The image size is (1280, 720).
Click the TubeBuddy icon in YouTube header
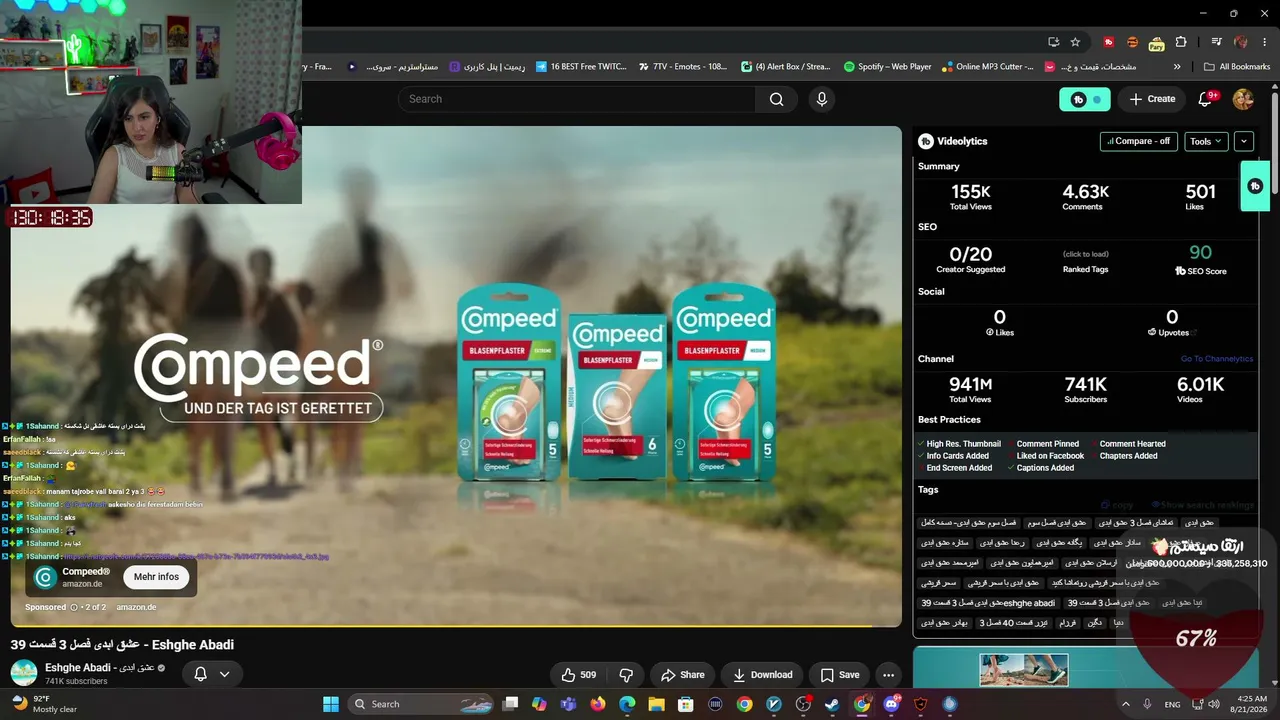point(1085,99)
